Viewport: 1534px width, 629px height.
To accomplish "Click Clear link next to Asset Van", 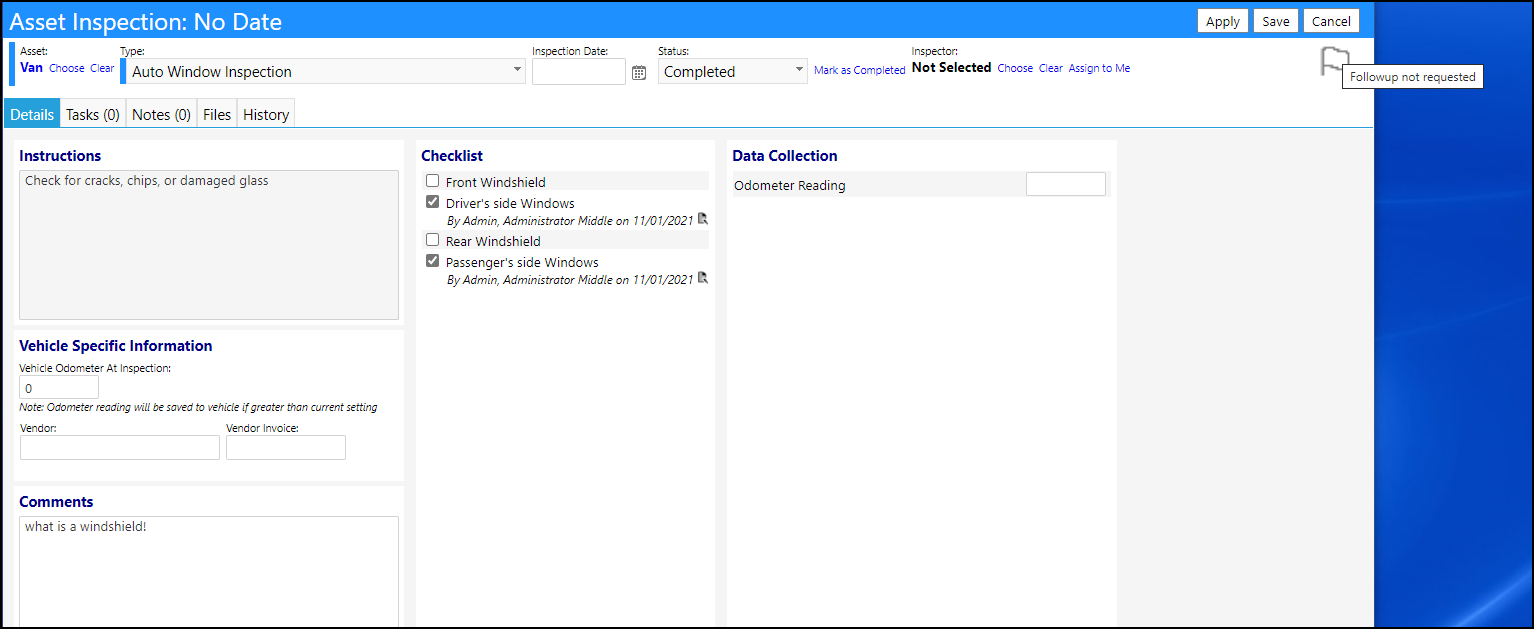I will (102, 68).
